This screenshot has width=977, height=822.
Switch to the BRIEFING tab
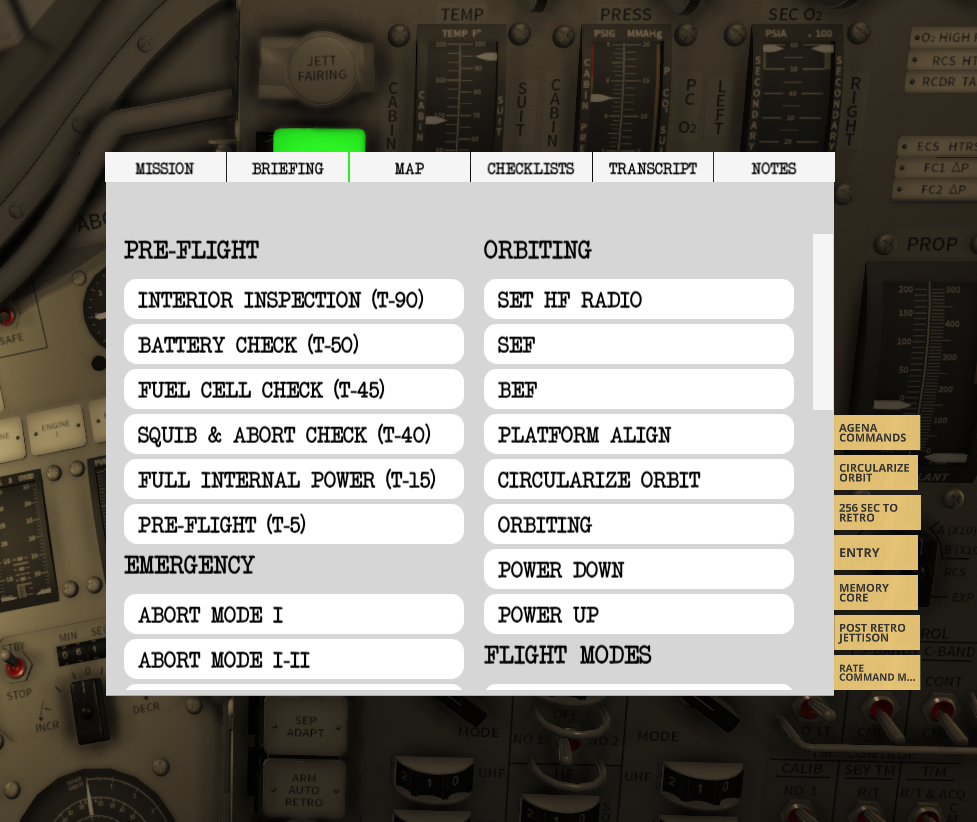pyautogui.click(x=287, y=168)
